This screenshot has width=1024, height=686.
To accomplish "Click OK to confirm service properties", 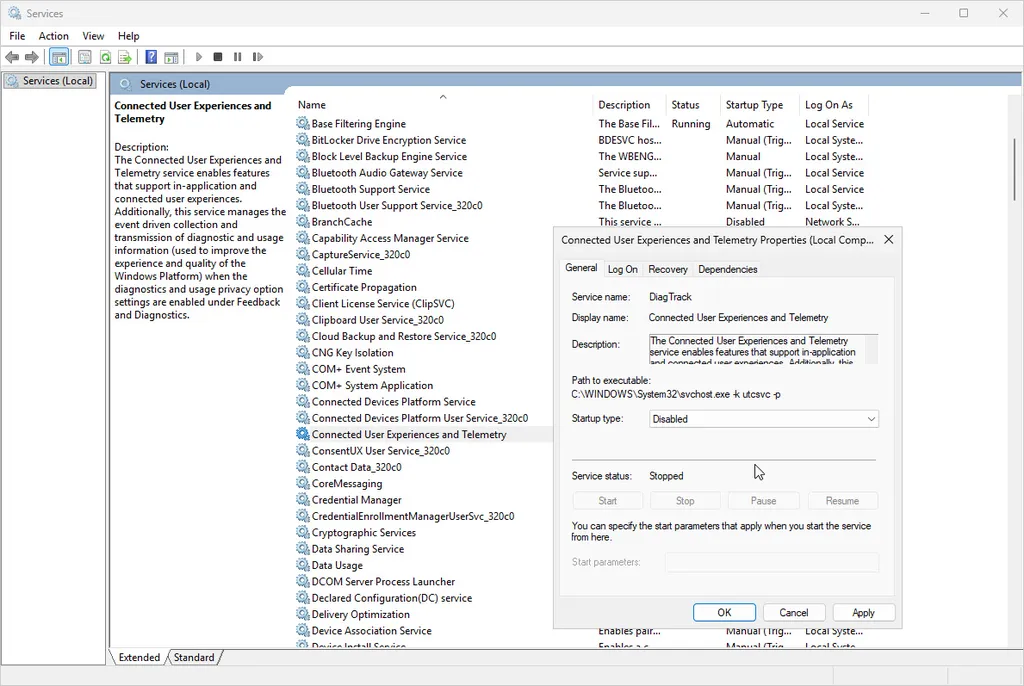I will [x=724, y=611].
